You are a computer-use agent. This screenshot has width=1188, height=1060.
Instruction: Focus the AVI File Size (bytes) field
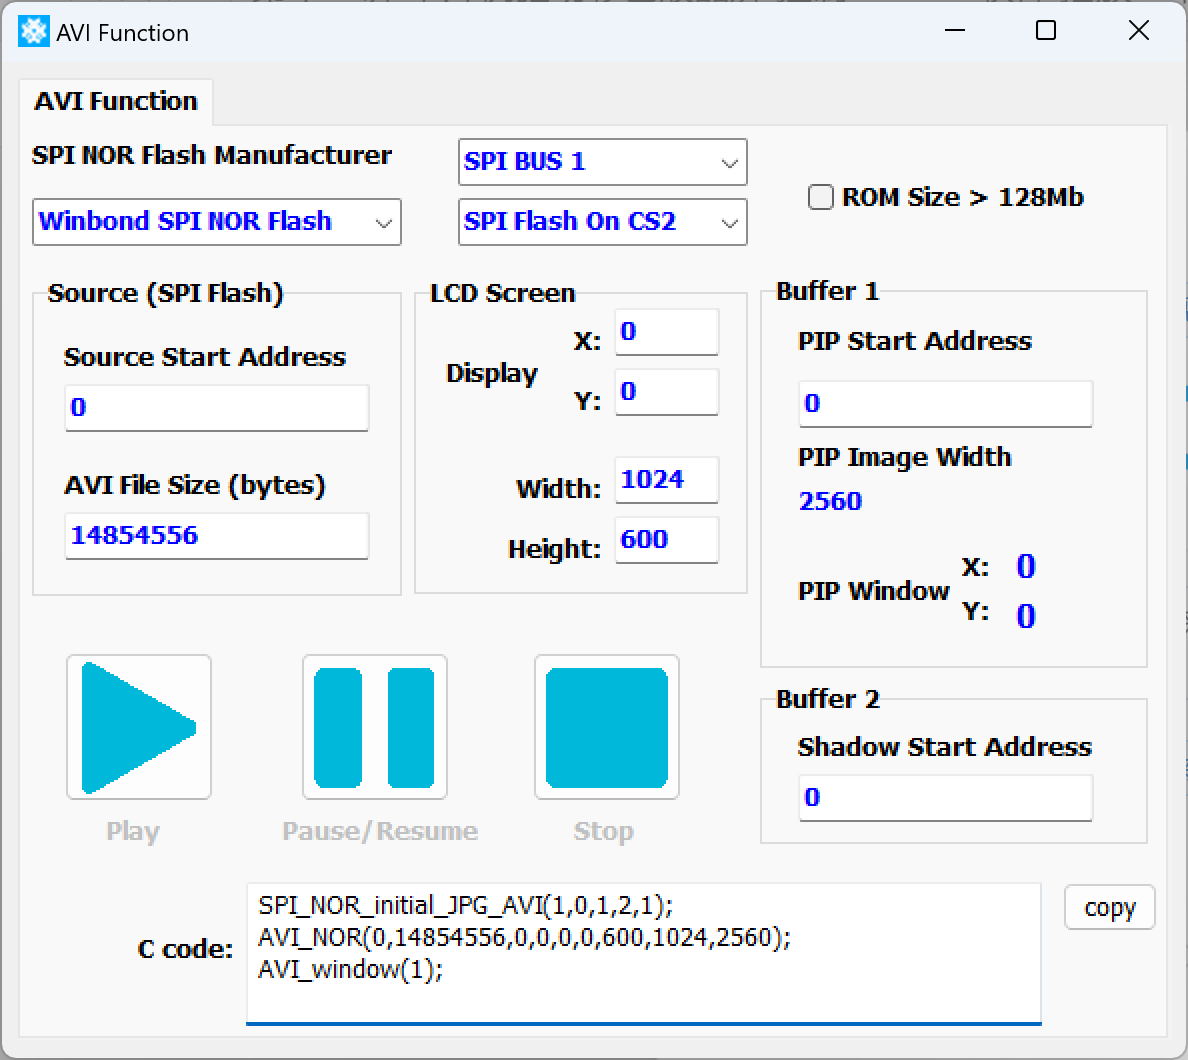(216, 536)
